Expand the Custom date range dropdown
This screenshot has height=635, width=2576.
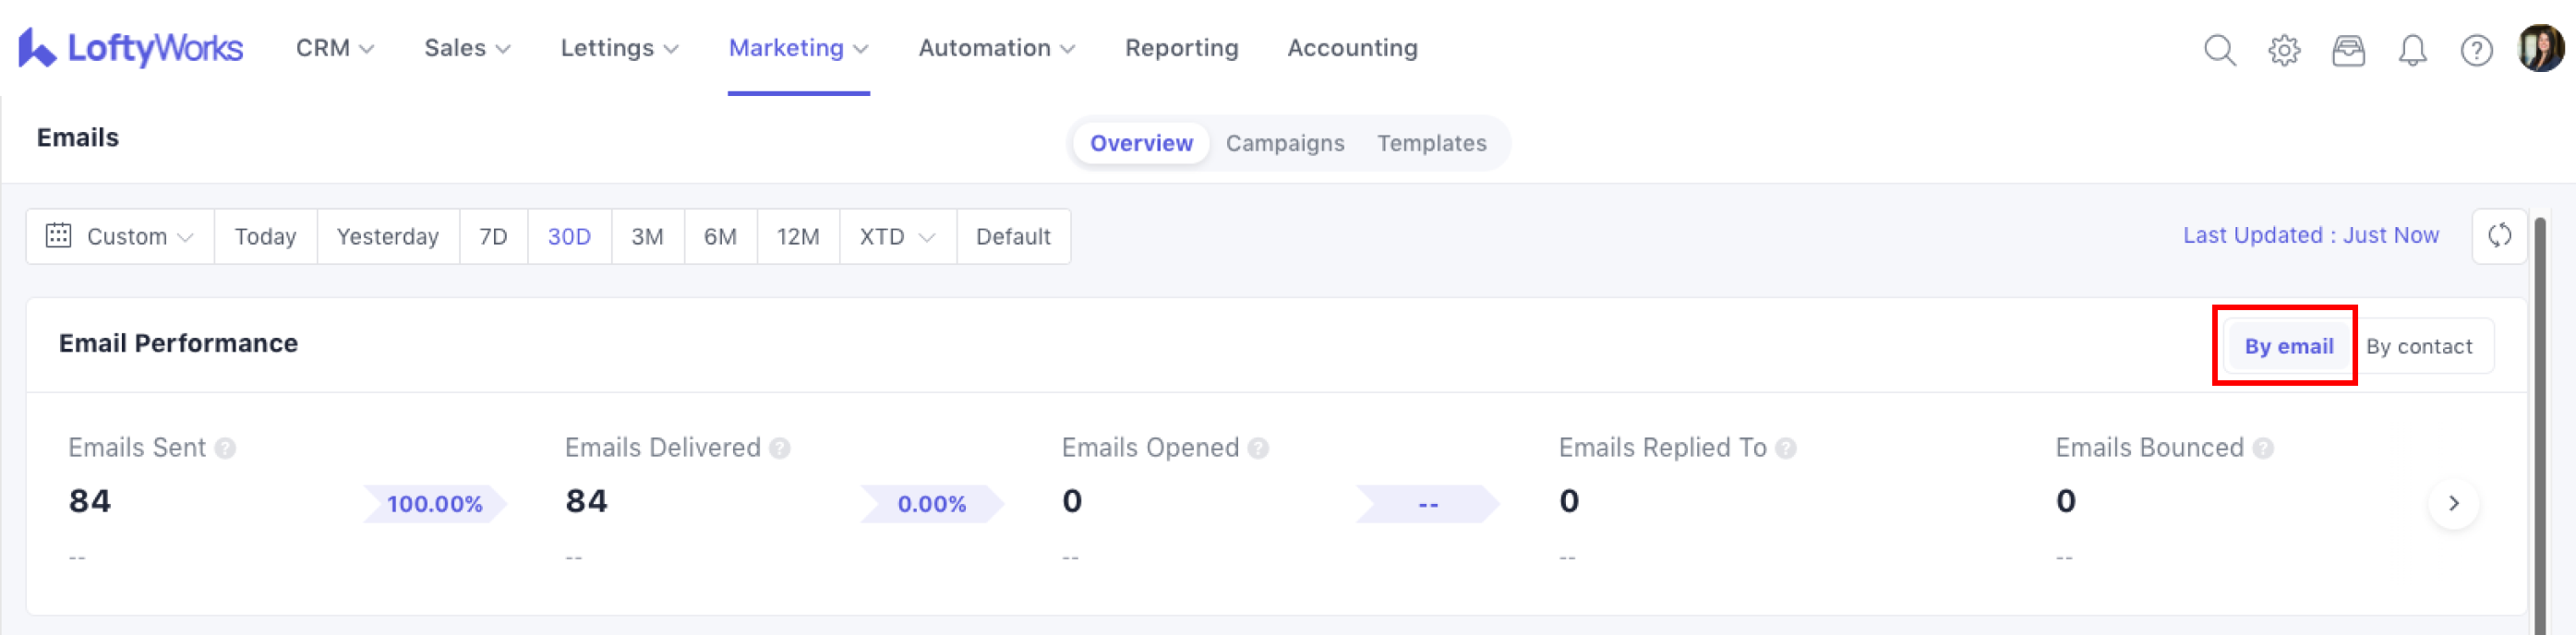tap(120, 237)
